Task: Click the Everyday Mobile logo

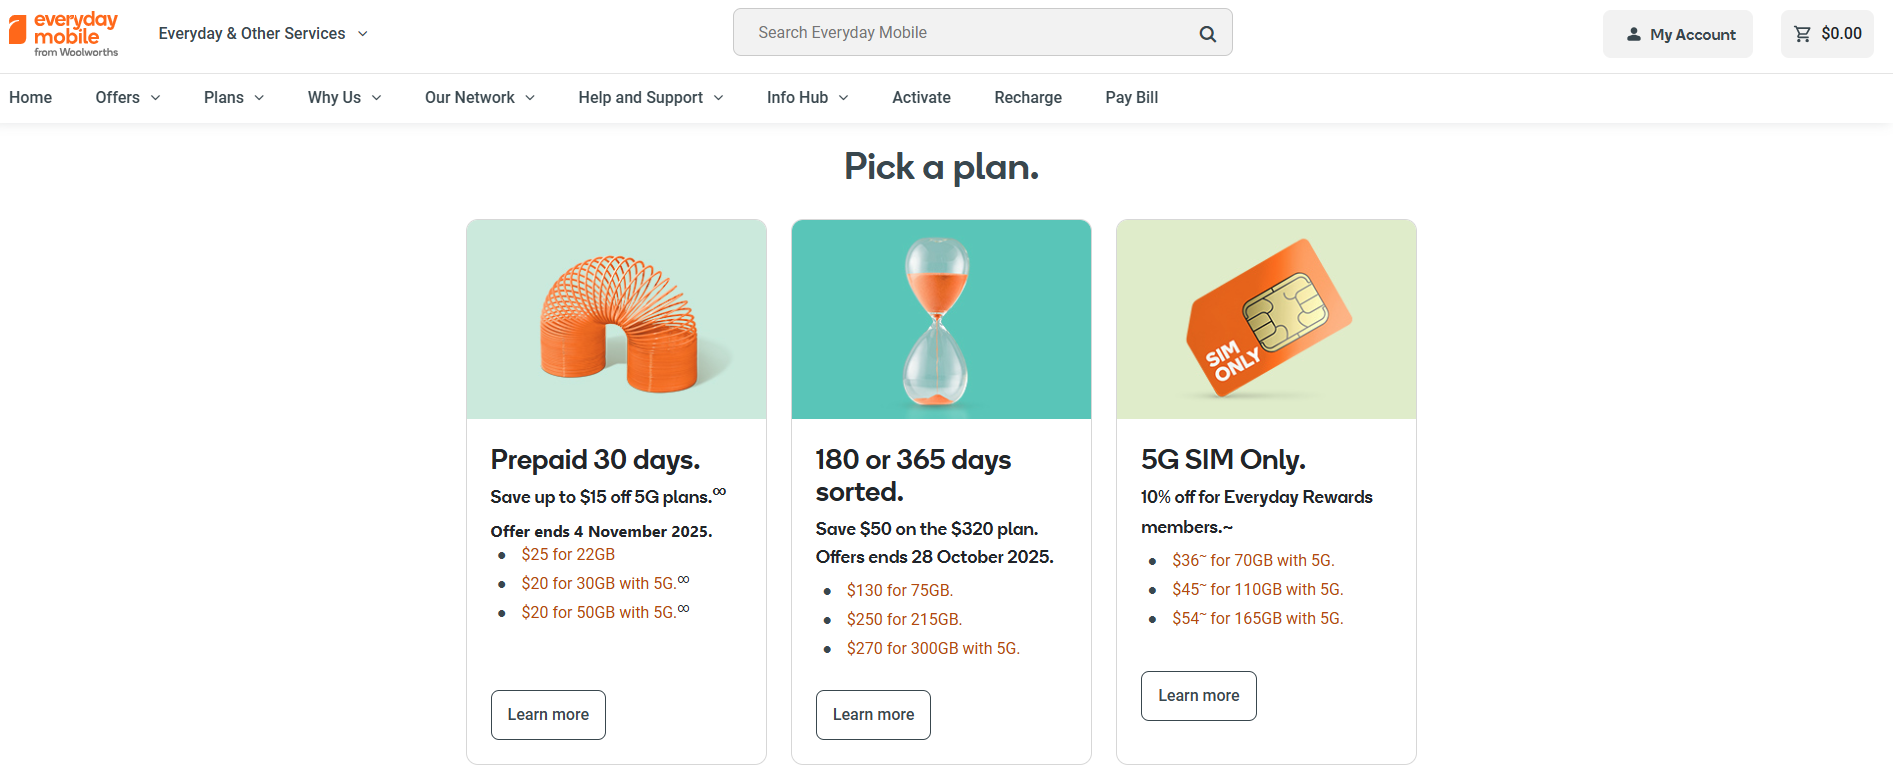Action: point(63,33)
